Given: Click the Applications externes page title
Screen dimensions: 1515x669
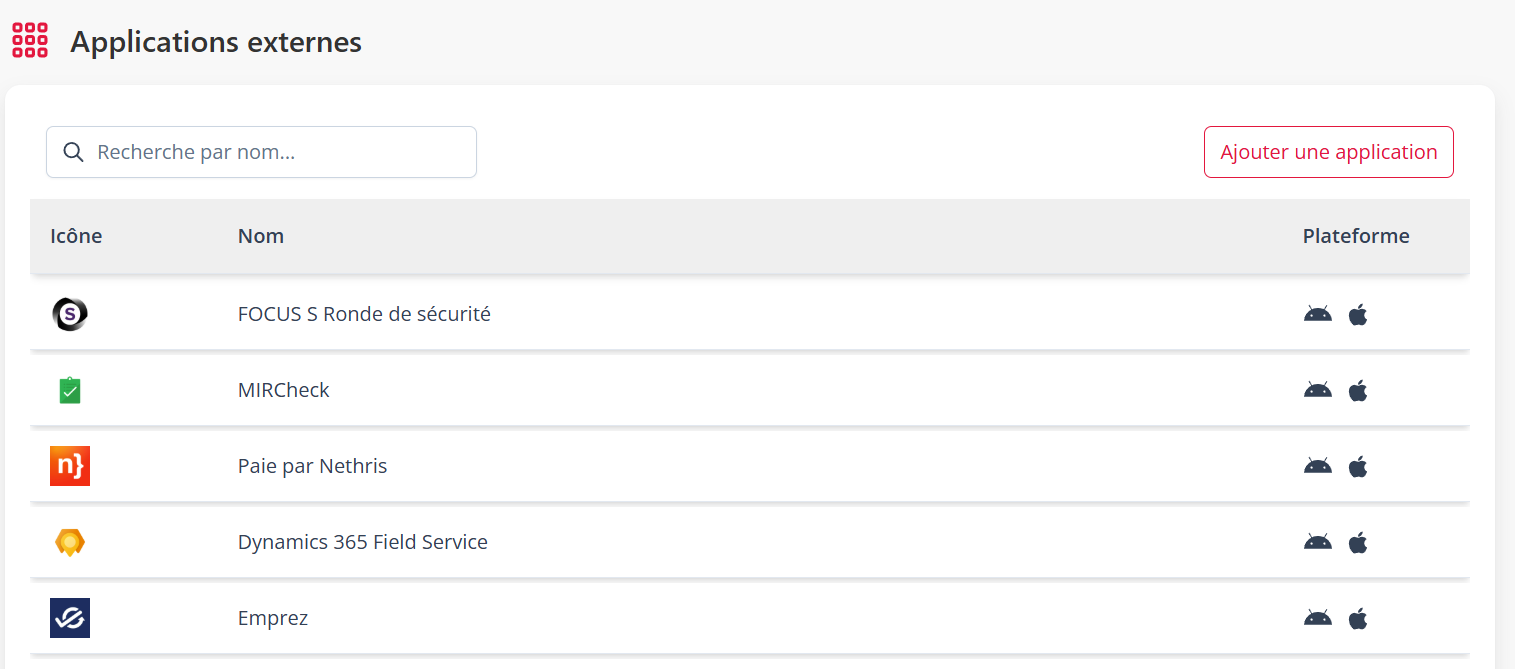Looking at the screenshot, I should pos(216,42).
